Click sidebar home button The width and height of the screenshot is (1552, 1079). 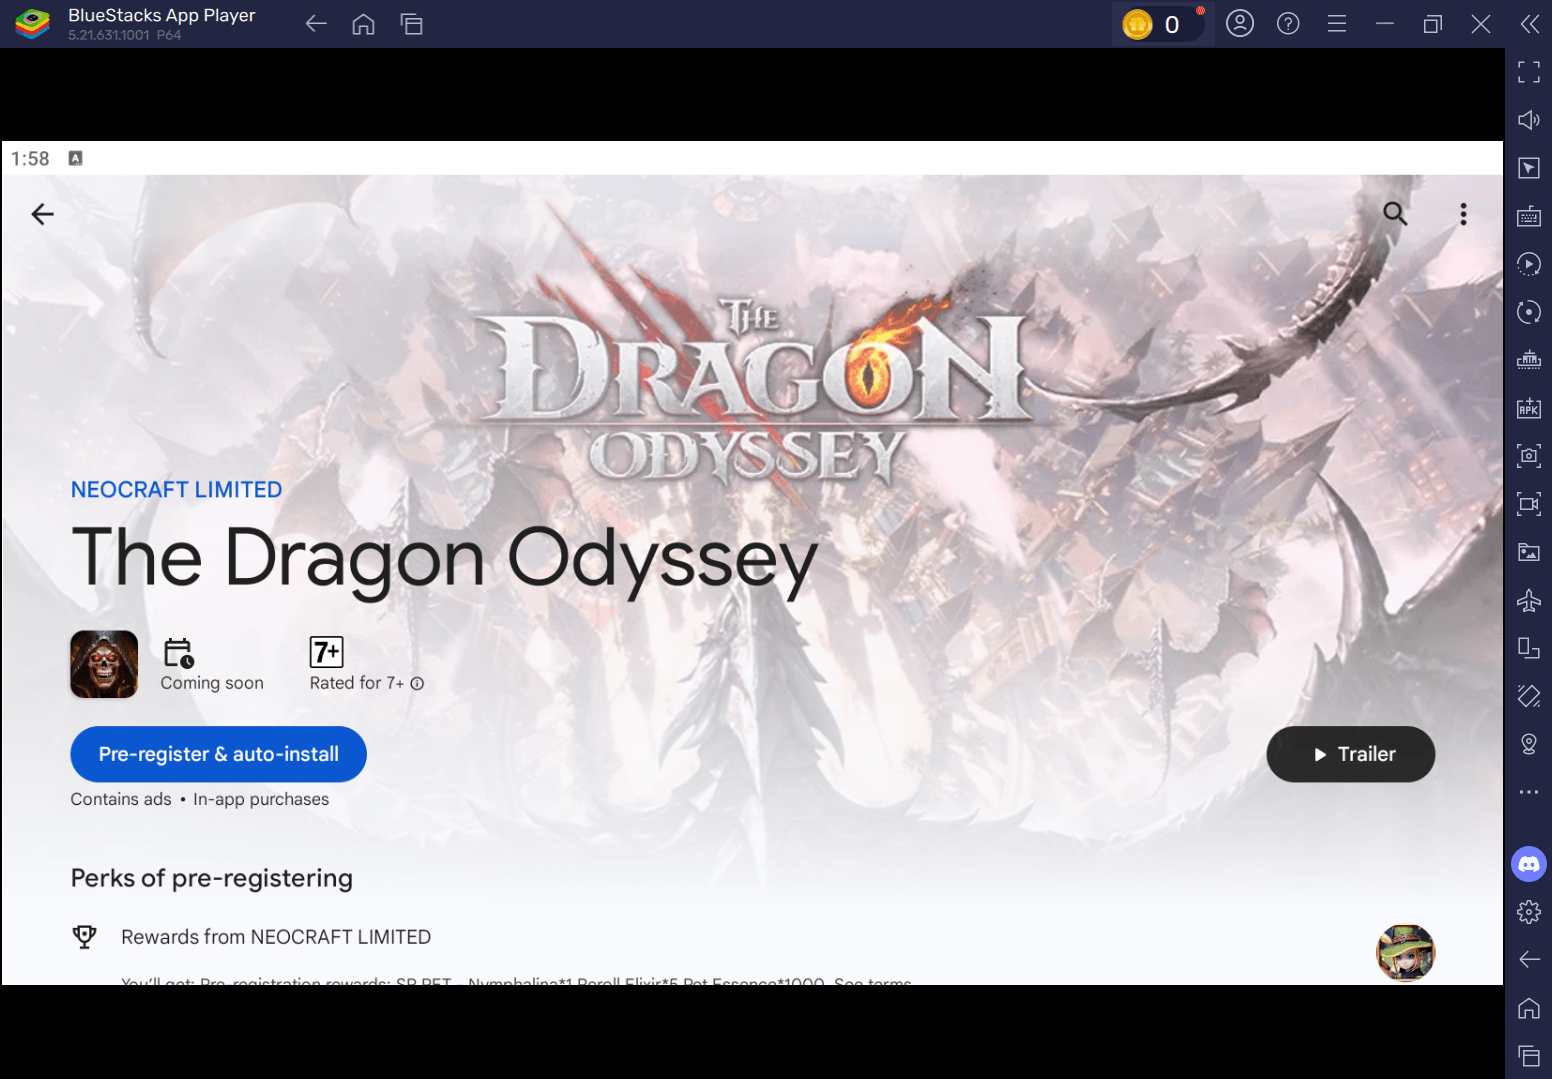click(x=1528, y=1008)
